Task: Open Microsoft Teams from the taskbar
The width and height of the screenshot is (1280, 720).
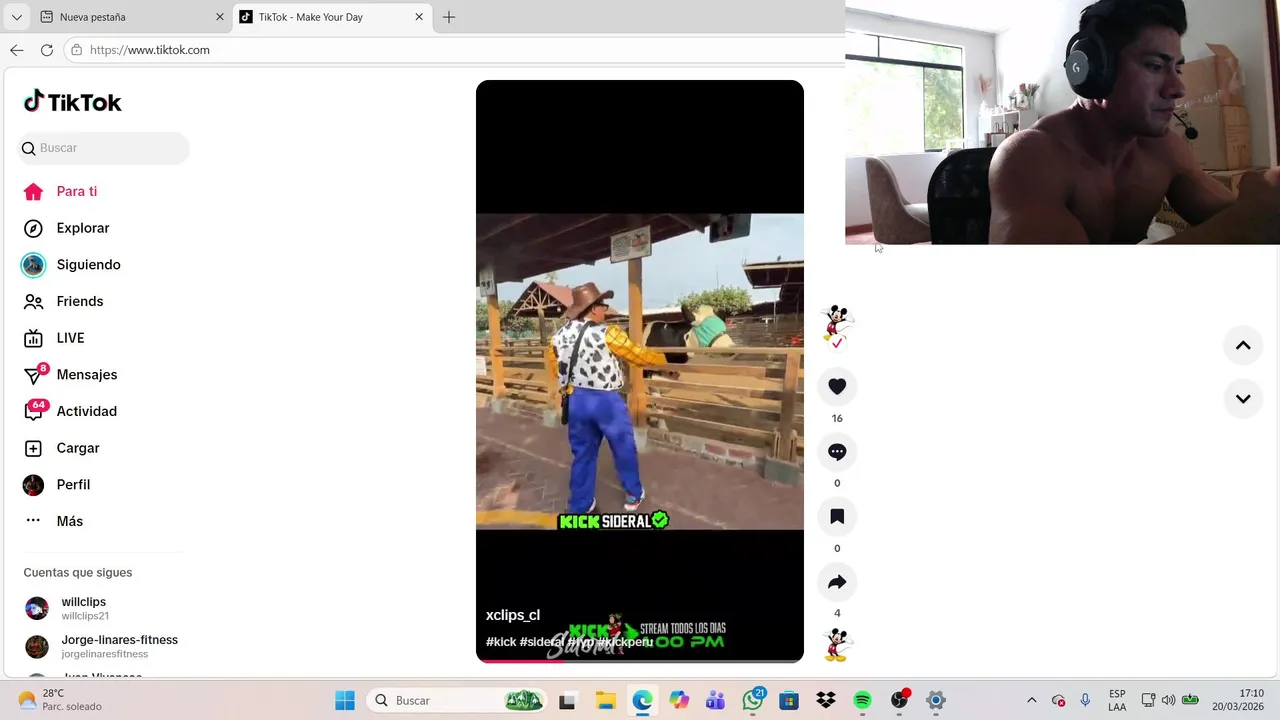Action: pos(716,700)
